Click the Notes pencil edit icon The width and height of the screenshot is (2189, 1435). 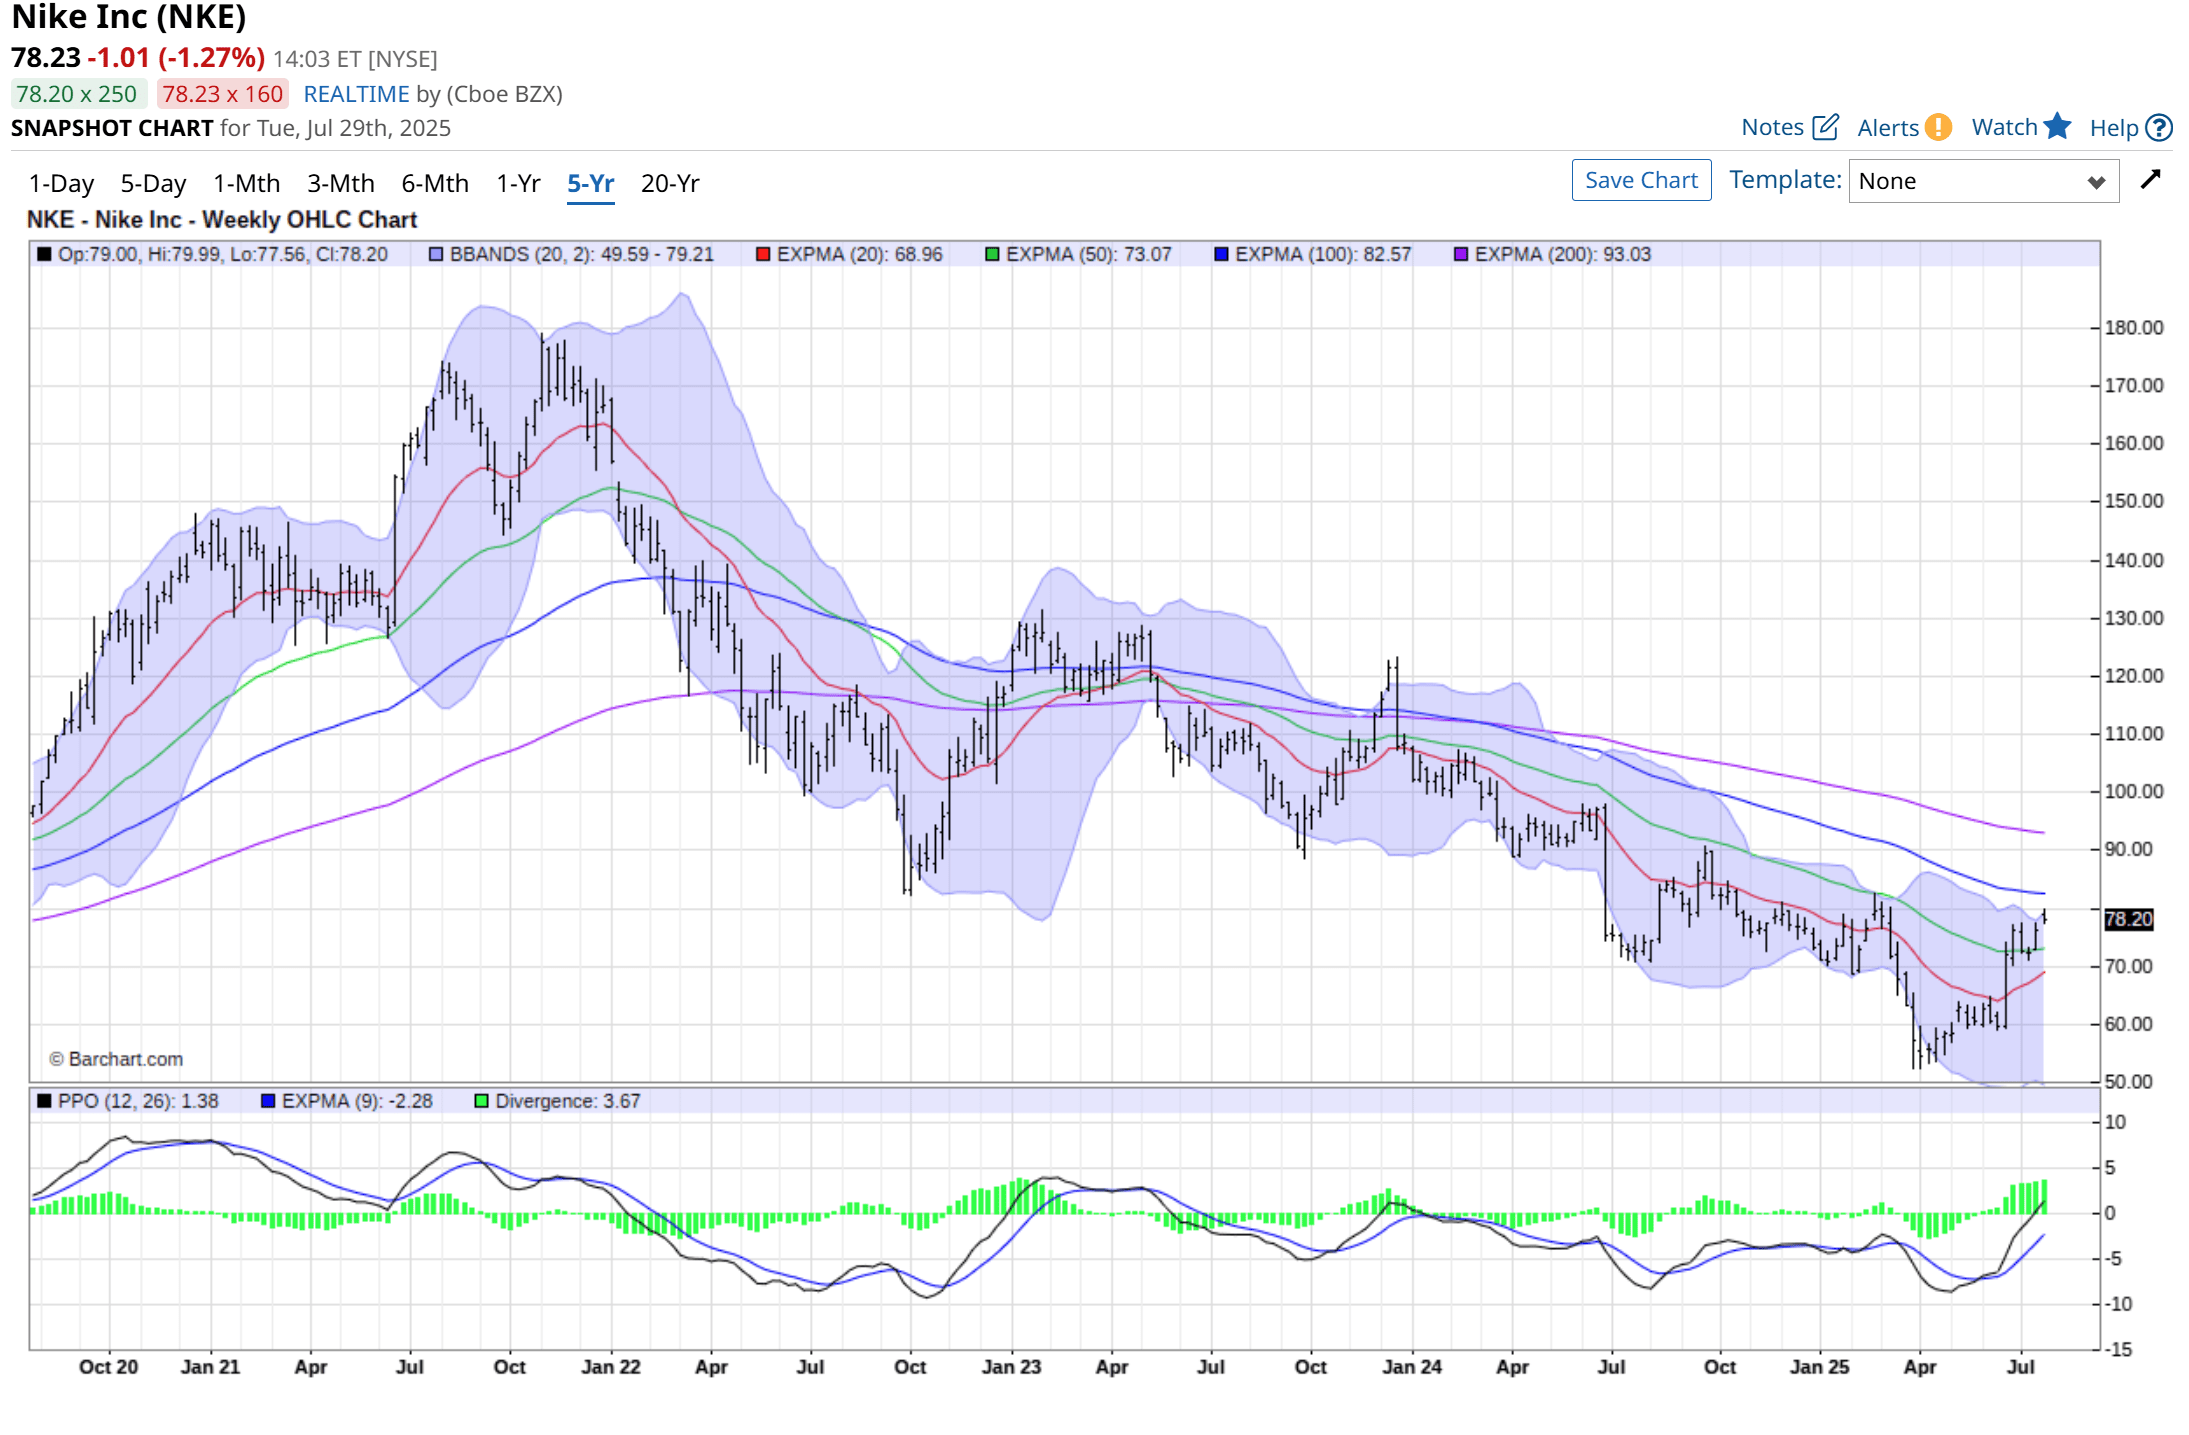coord(1825,127)
